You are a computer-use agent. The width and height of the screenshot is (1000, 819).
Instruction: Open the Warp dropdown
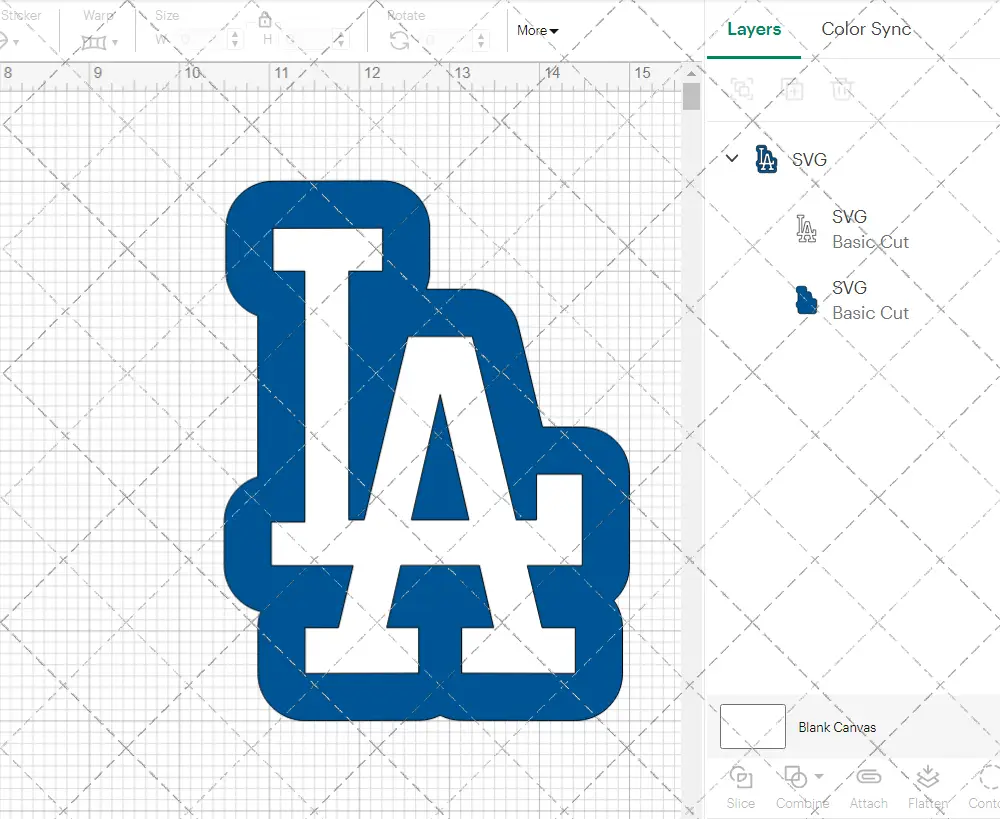[99, 42]
